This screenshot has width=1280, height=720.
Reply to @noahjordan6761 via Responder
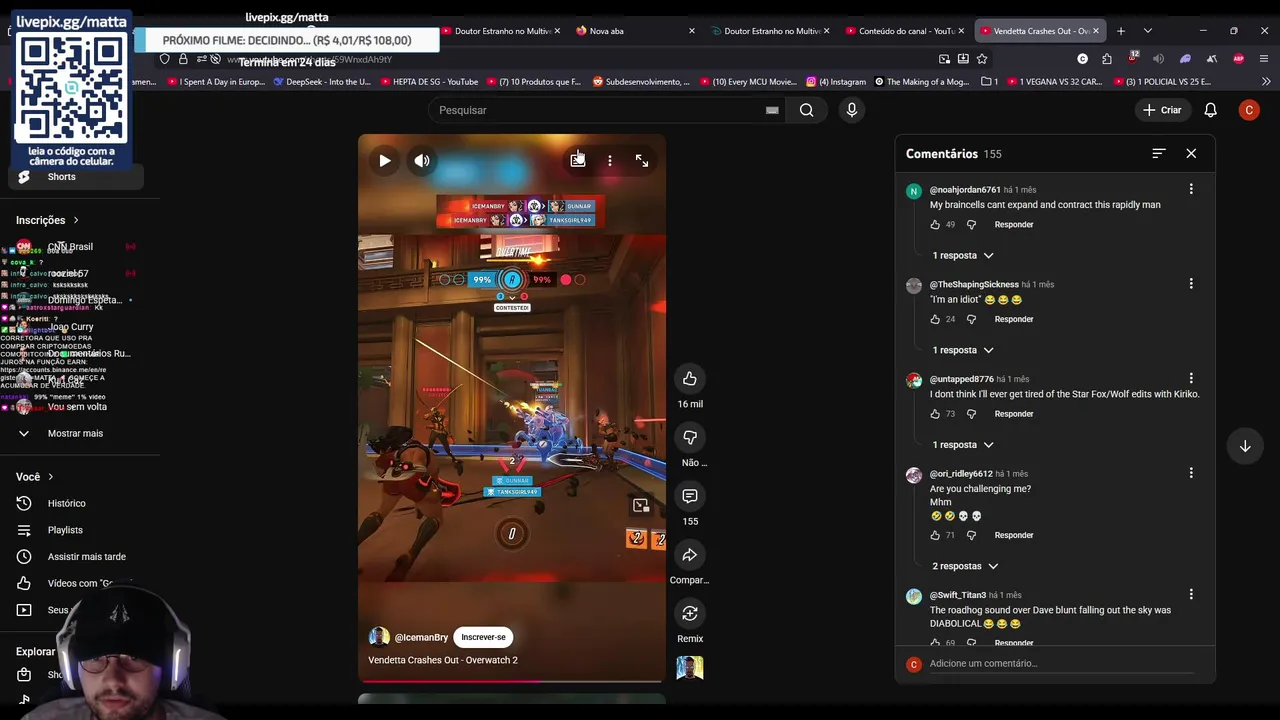point(1014,225)
